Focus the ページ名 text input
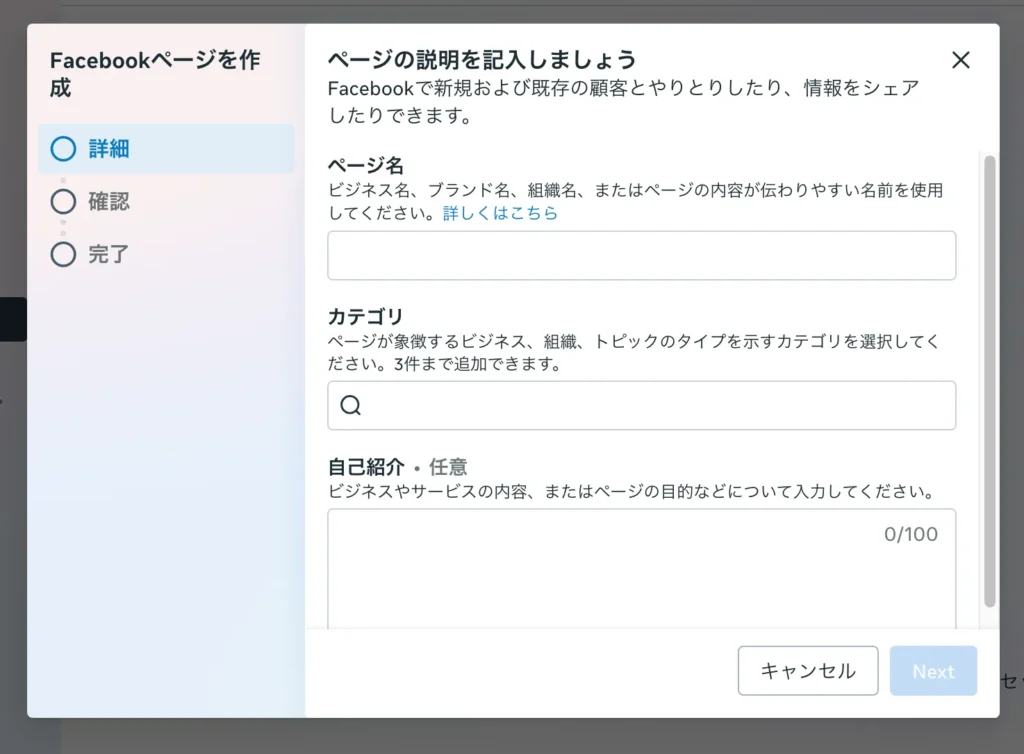 641,255
